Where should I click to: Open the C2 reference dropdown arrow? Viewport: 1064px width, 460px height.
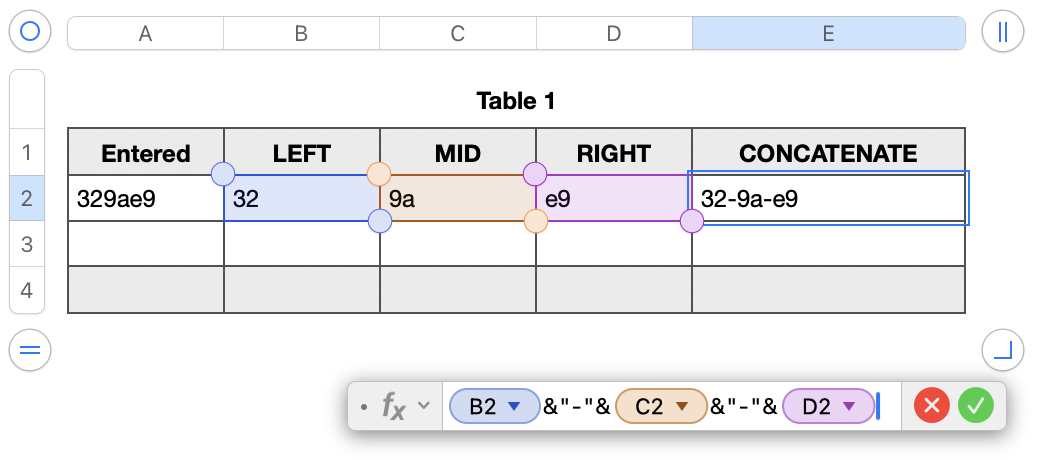[x=682, y=406]
